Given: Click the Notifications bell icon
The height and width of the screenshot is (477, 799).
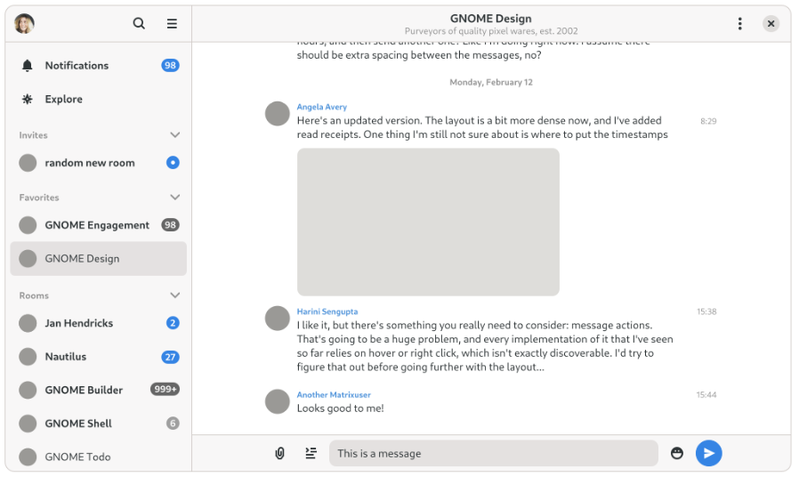Looking at the screenshot, I should [28, 66].
